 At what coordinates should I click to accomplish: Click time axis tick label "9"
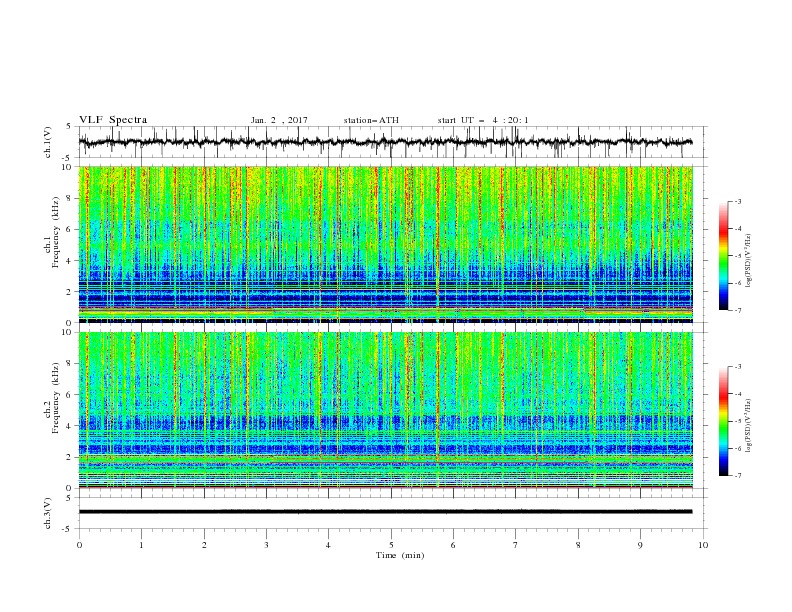640,545
